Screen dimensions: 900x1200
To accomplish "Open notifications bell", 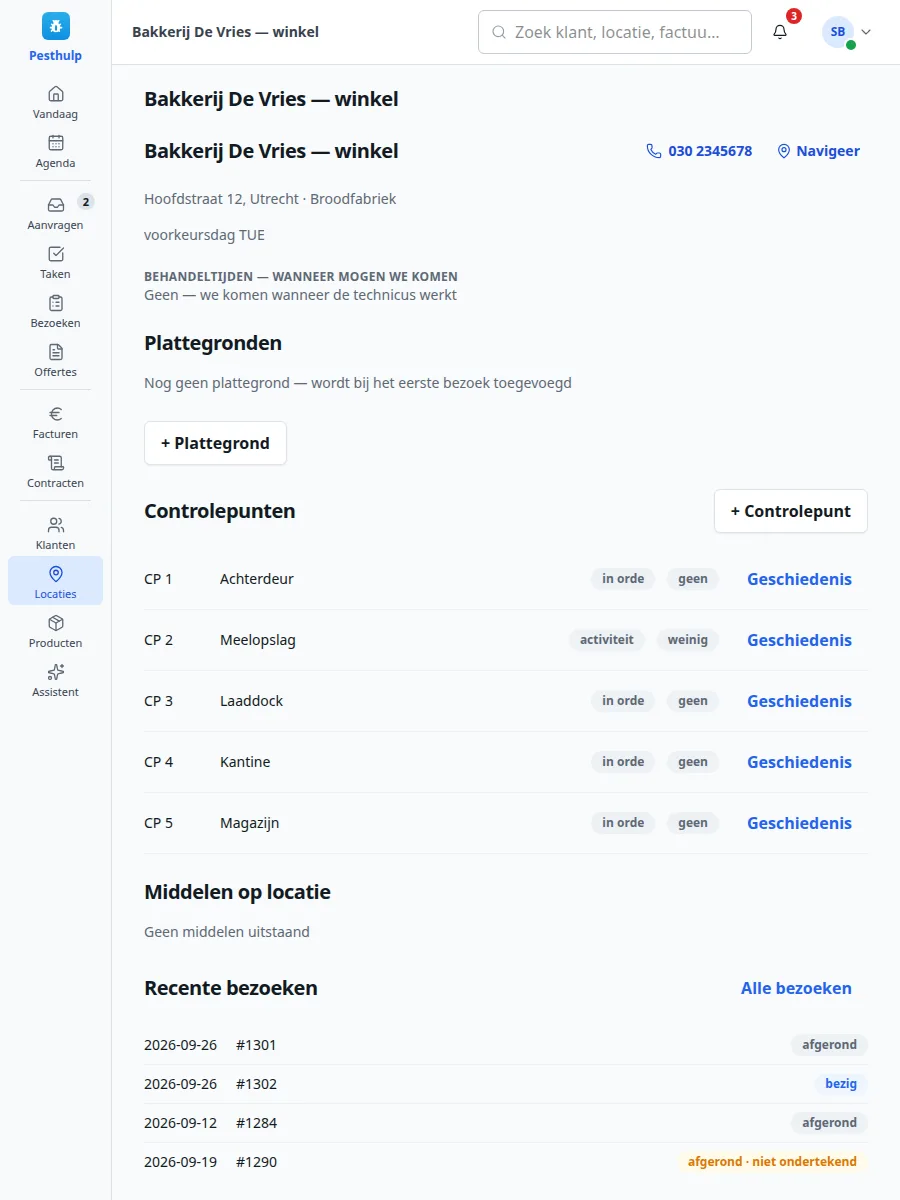I will (780, 32).
